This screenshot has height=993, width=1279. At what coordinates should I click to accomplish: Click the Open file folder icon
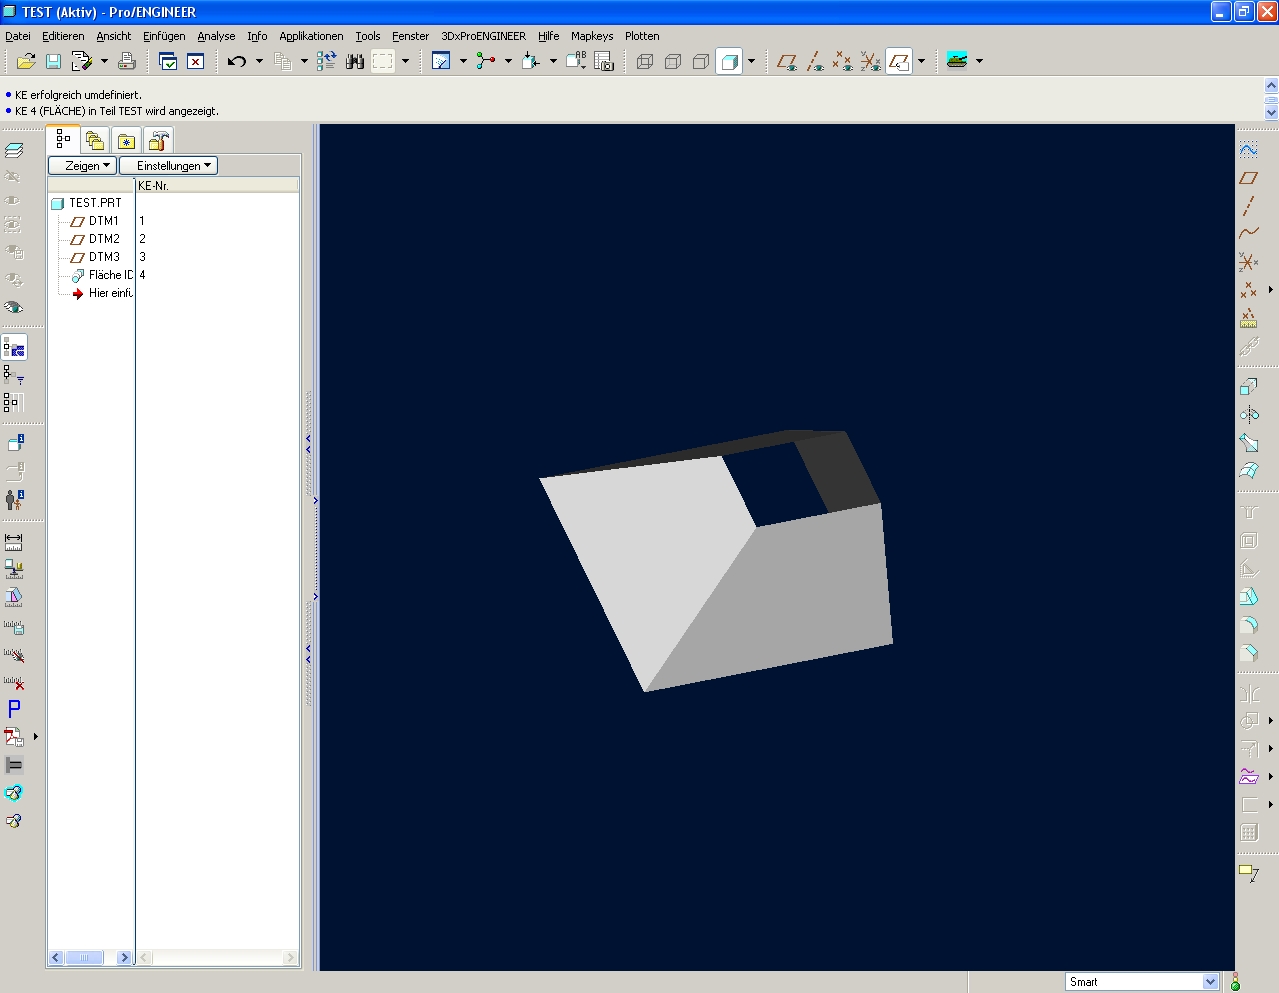point(26,61)
